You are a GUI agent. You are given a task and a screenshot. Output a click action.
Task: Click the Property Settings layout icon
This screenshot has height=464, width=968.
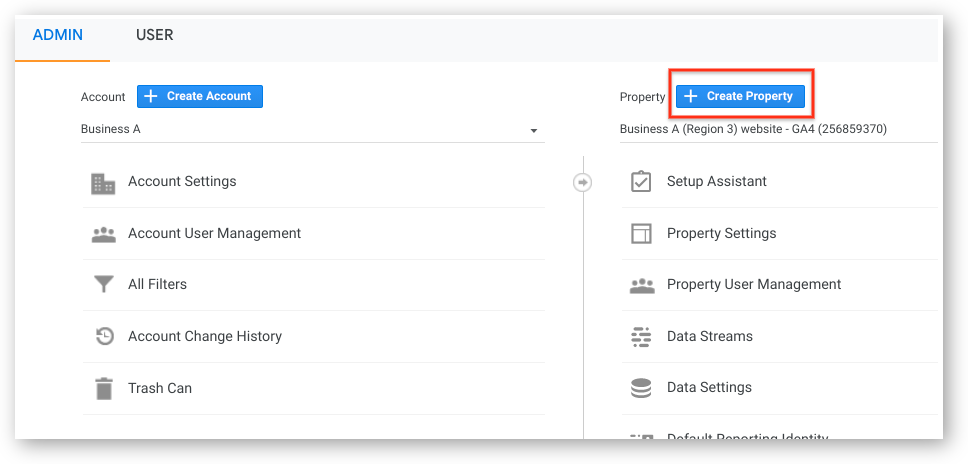click(641, 234)
